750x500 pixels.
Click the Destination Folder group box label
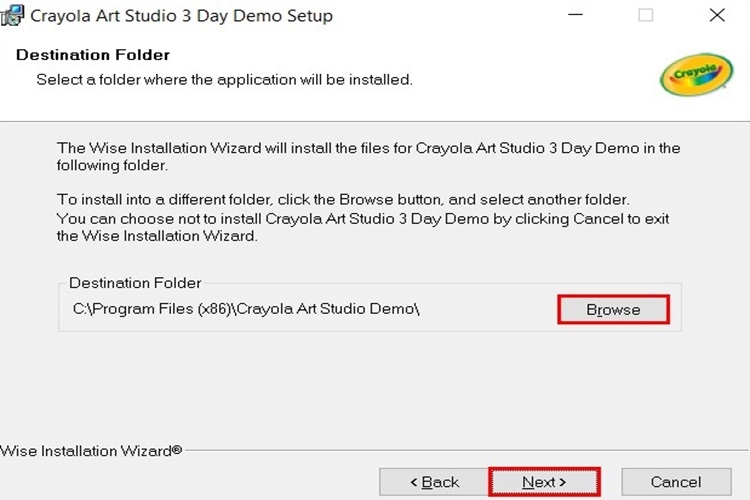click(135, 283)
